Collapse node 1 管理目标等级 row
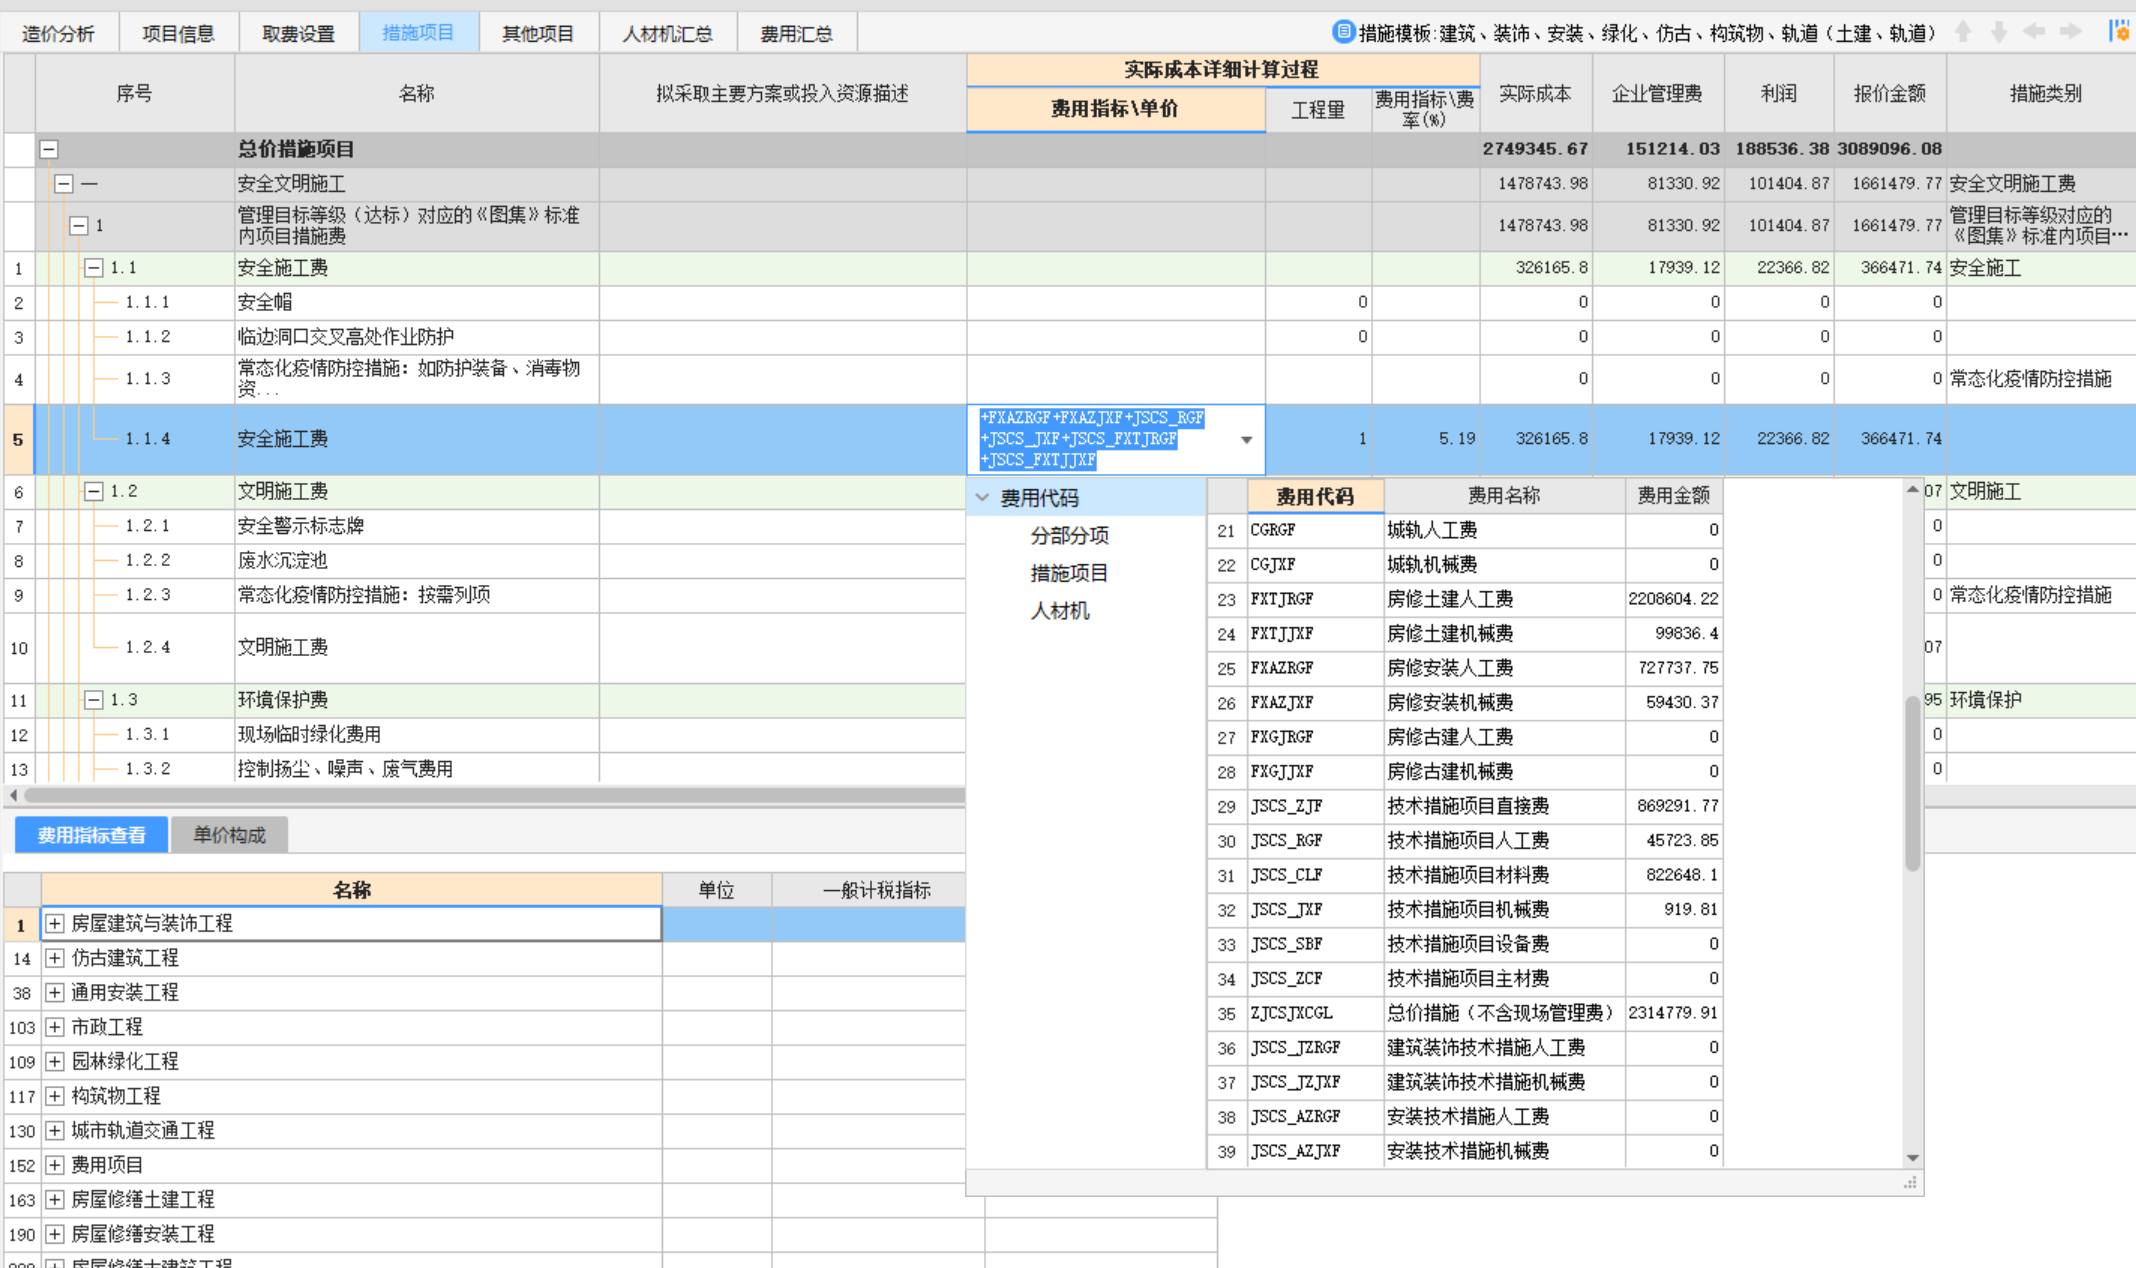2136x1268 pixels. pos(78,226)
